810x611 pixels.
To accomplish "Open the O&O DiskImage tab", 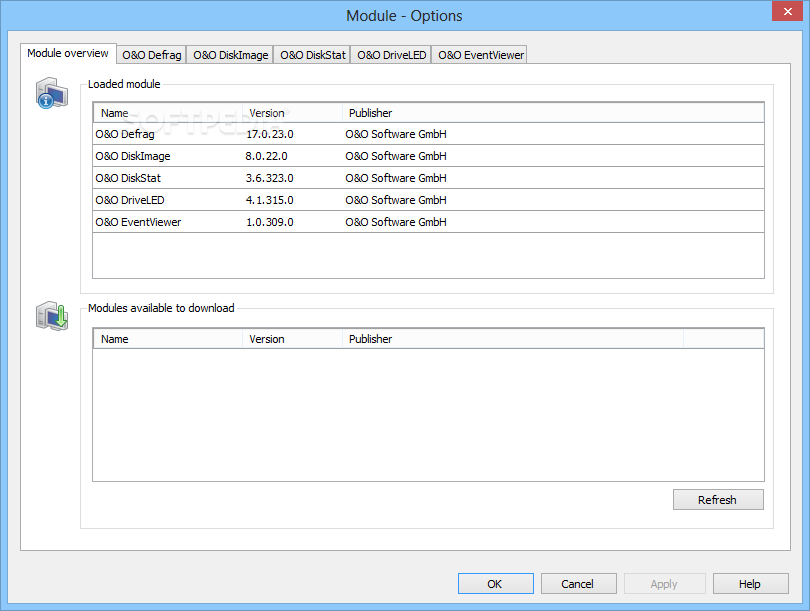I will tap(230, 55).
